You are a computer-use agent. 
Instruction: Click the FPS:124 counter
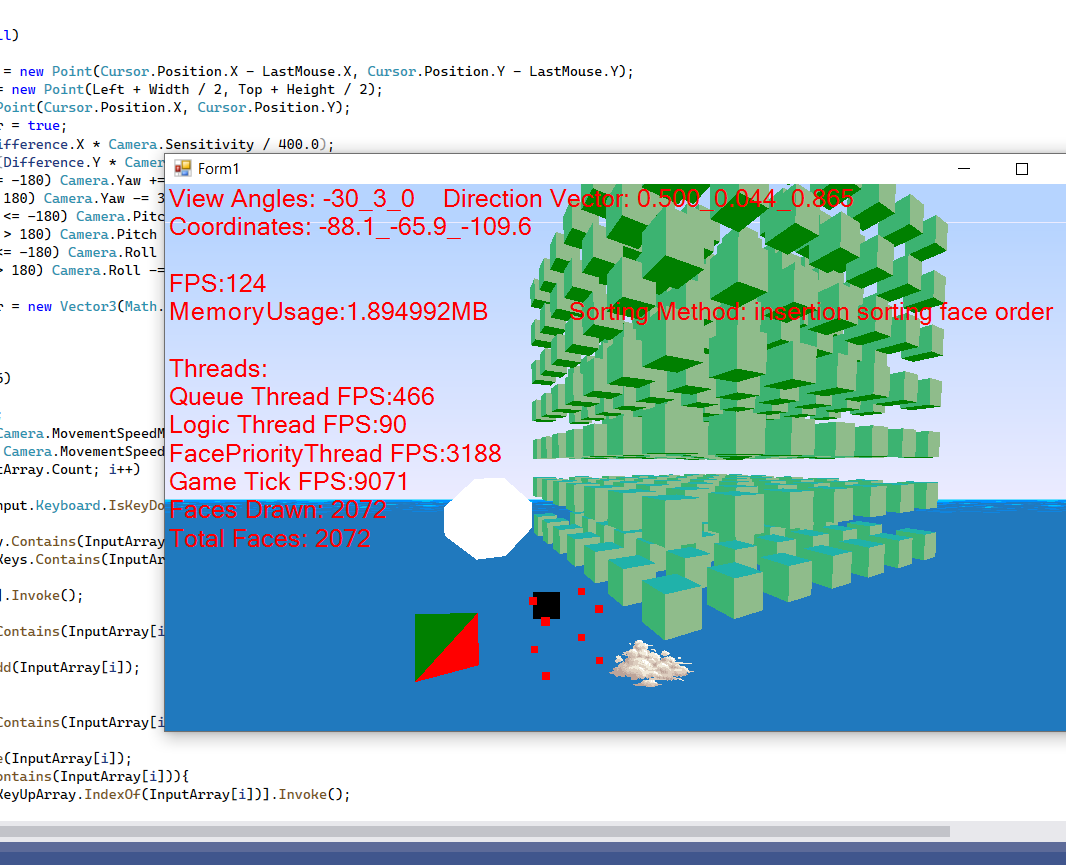(217, 284)
